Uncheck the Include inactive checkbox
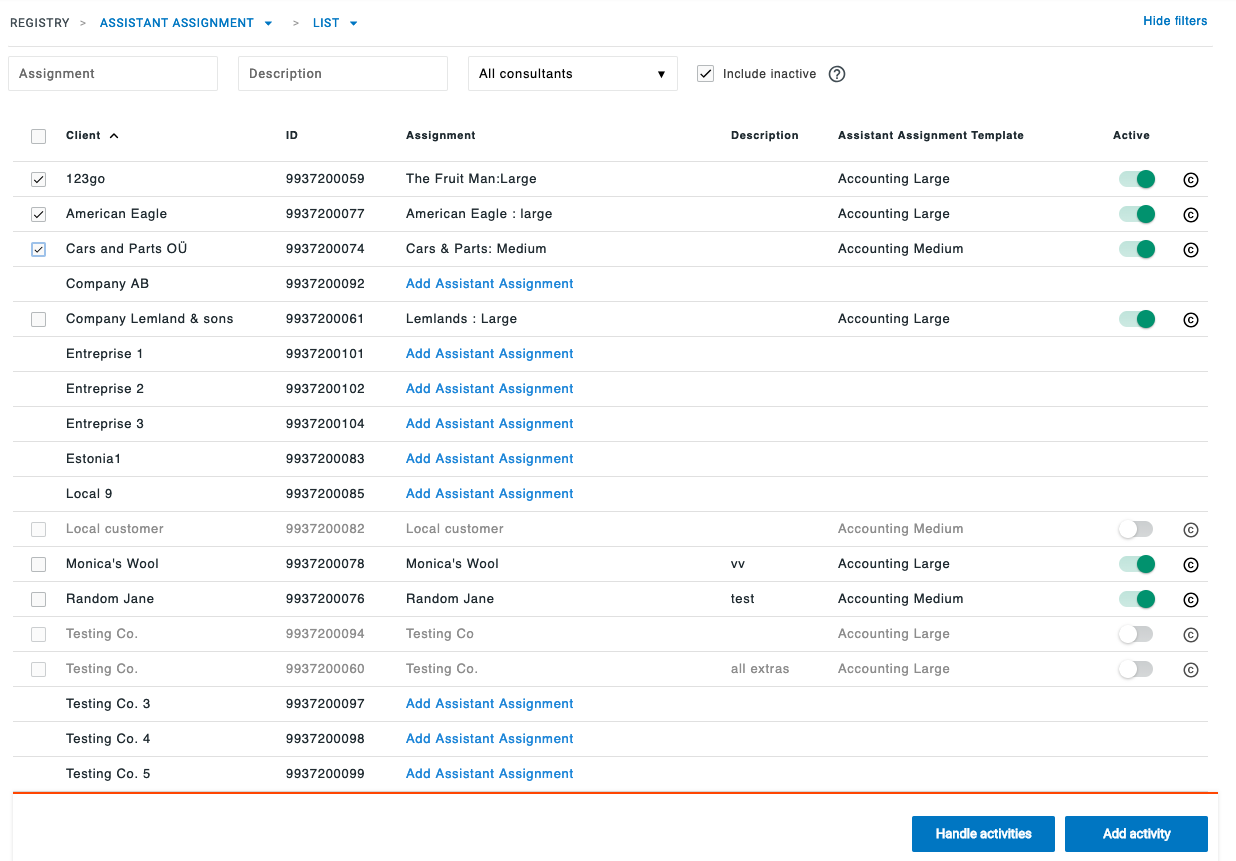This screenshot has width=1236, height=861. (x=706, y=74)
